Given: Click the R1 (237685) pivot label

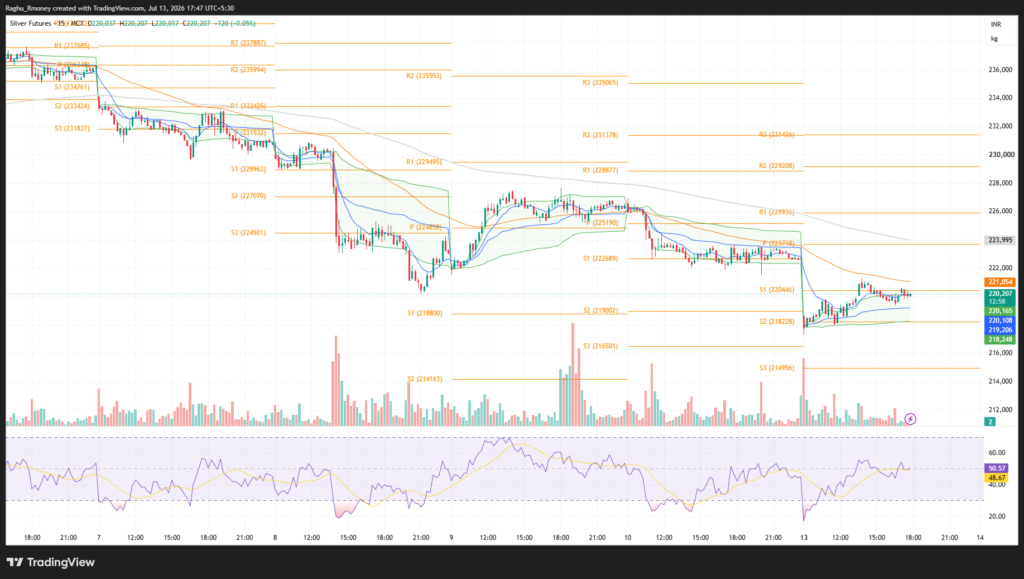Looking at the screenshot, I should point(72,46).
